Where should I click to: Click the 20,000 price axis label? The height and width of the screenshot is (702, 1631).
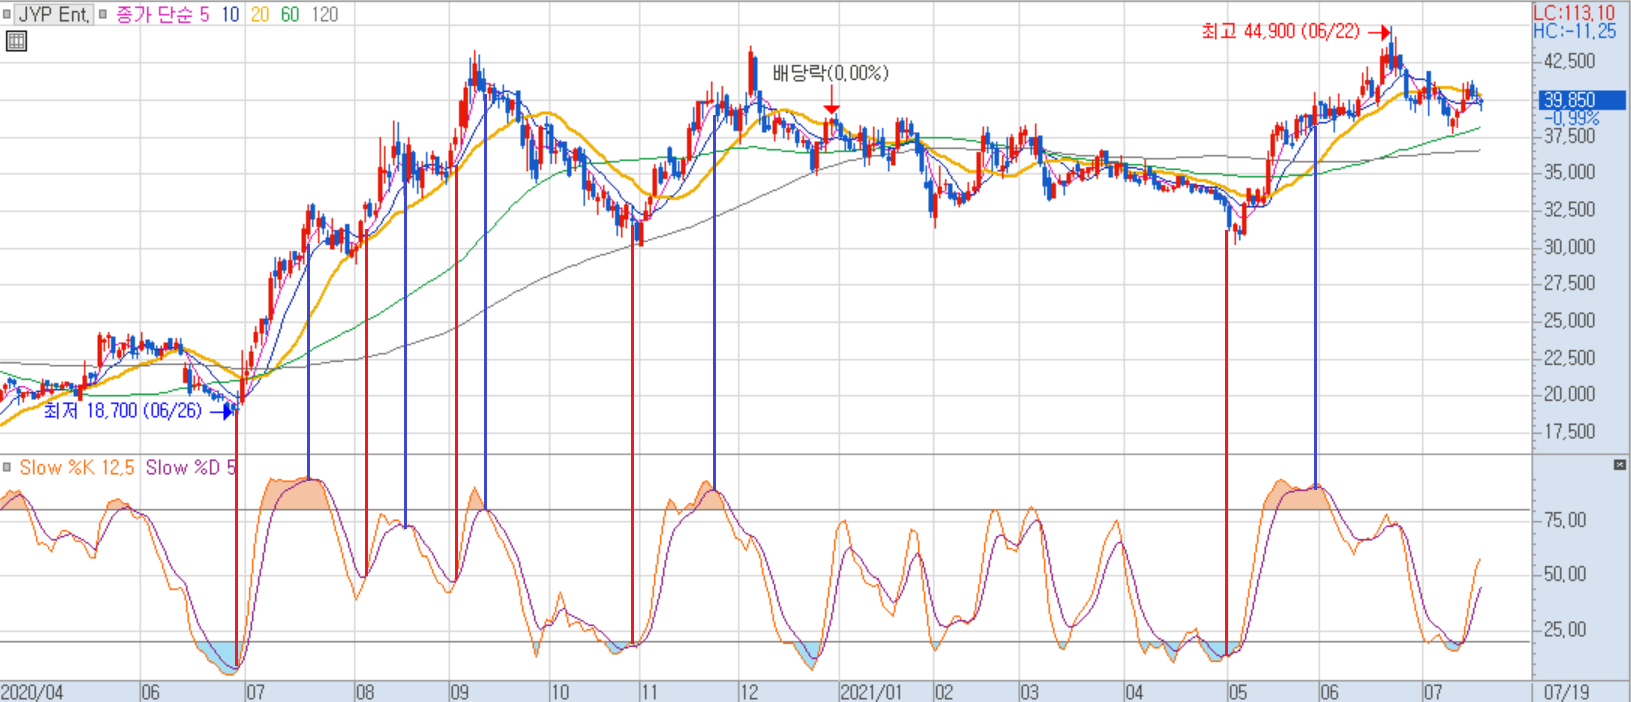click(x=1570, y=394)
